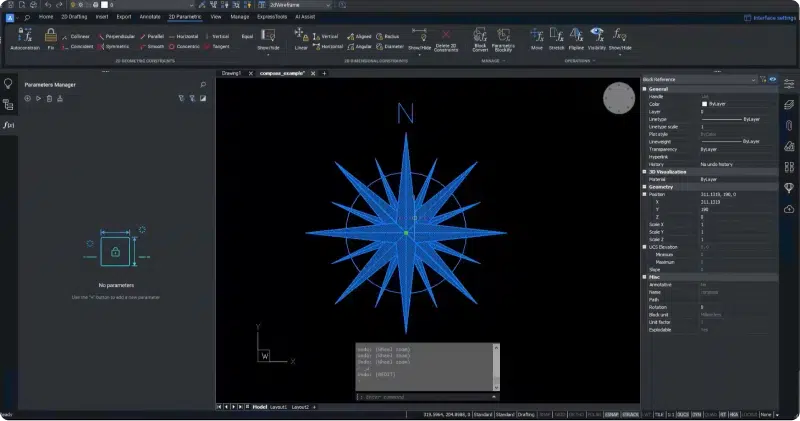The height and width of the screenshot is (421, 800).
Task: Click the Delete 2D Constraints icon
Action: [x=446, y=36]
